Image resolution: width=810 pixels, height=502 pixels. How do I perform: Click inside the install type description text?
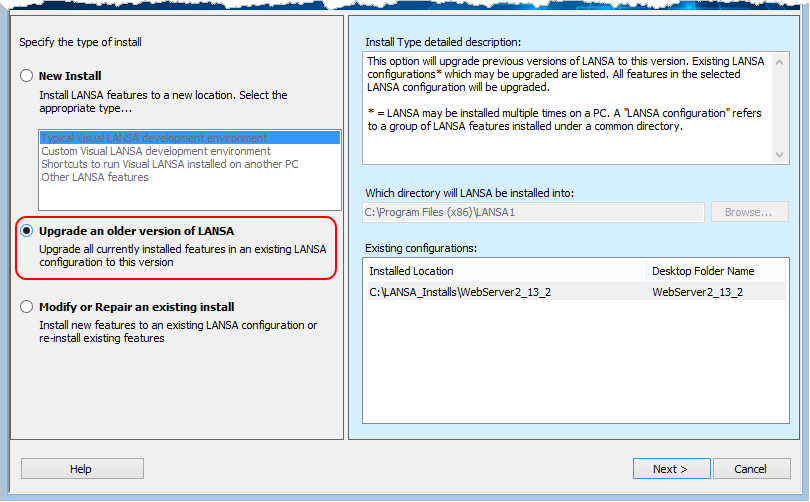tap(567, 108)
